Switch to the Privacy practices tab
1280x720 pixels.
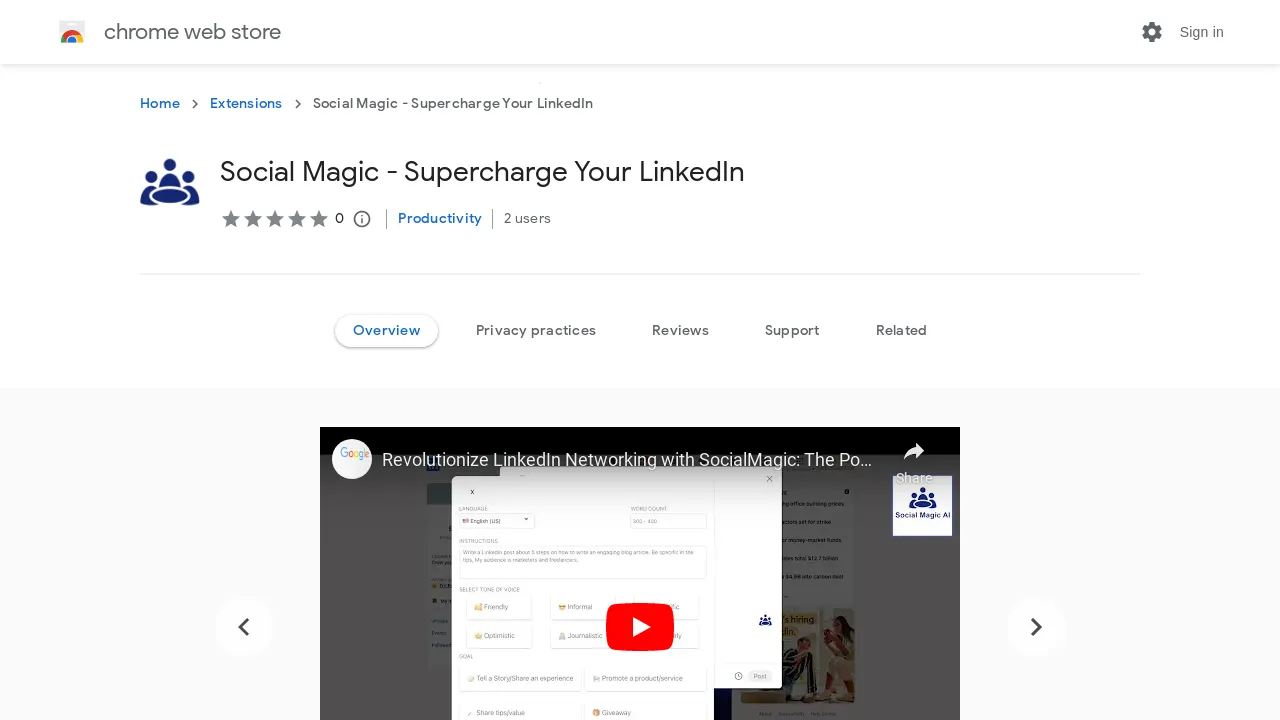tap(536, 330)
